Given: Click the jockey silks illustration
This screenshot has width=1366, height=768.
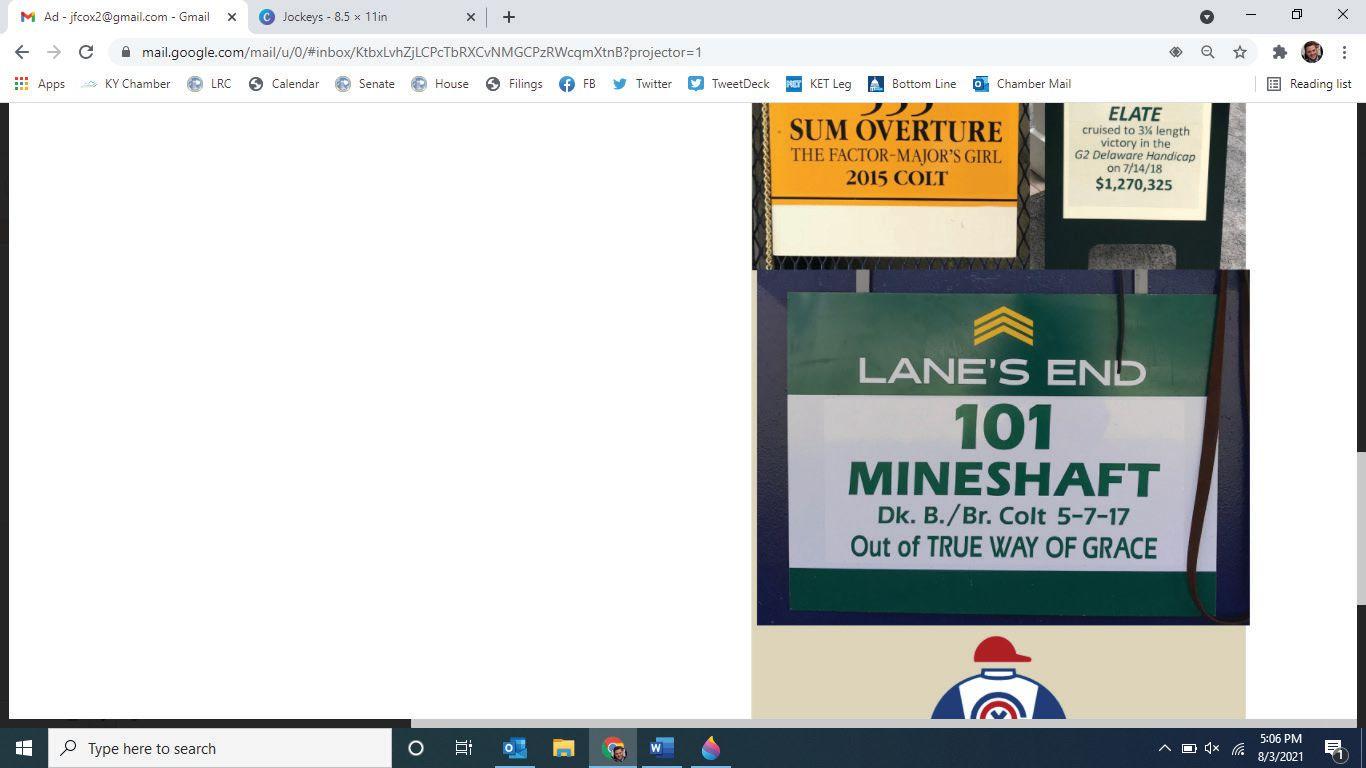Looking at the screenshot, I should pyautogui.click(x=999, y=678).
